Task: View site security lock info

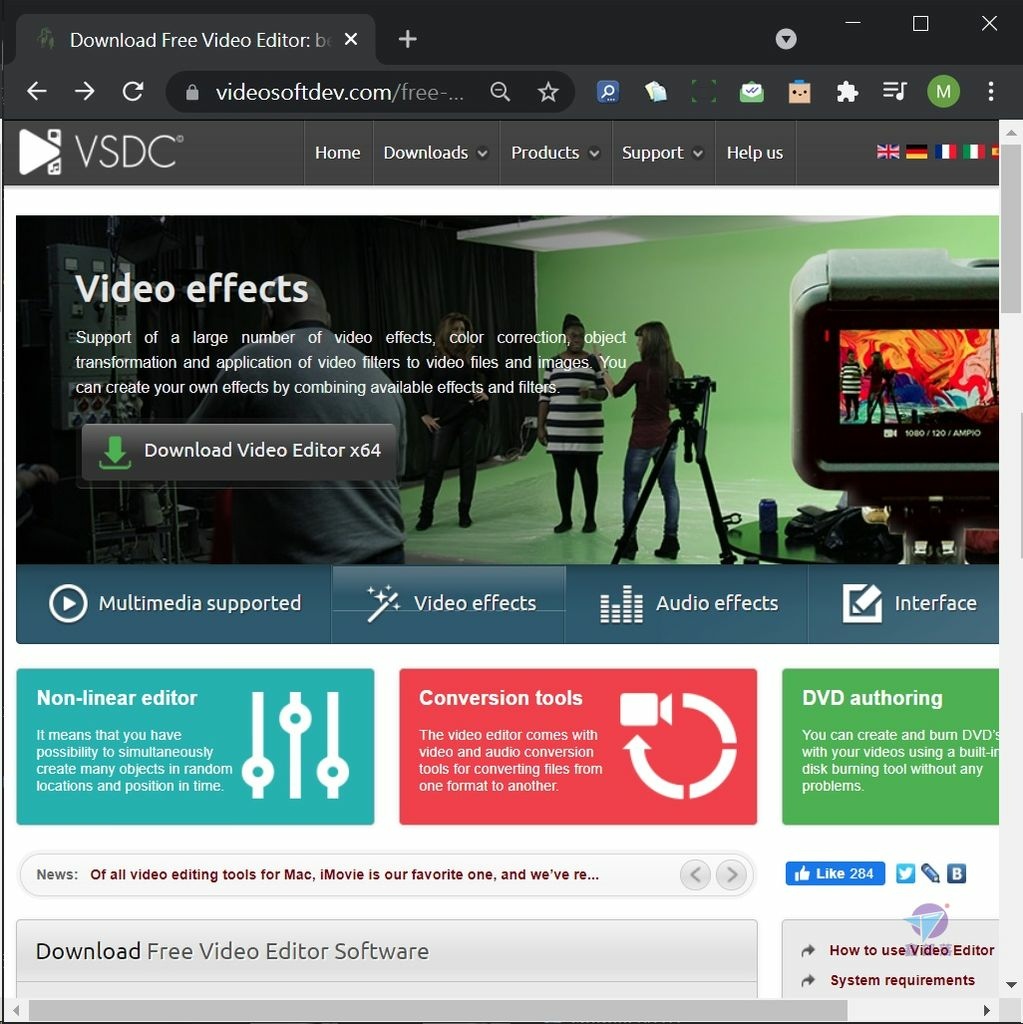Action: (192, 92)
